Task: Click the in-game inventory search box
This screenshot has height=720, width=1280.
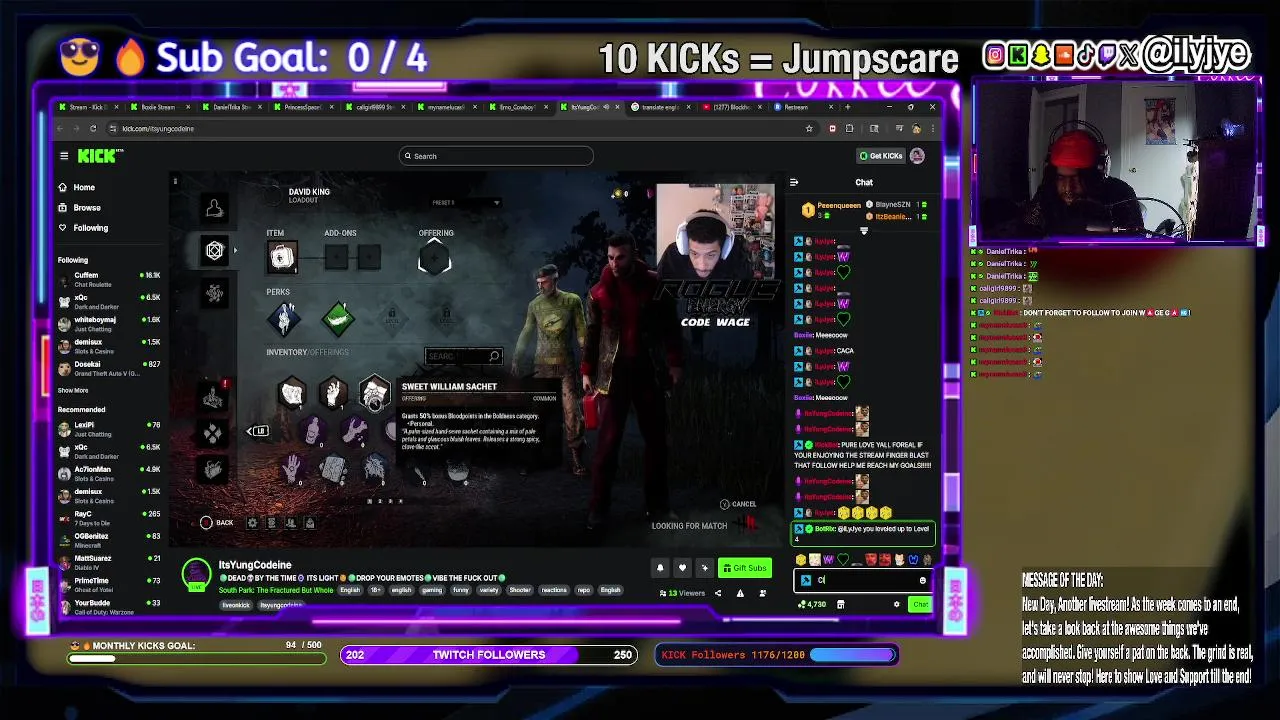Action: (463, 356)
